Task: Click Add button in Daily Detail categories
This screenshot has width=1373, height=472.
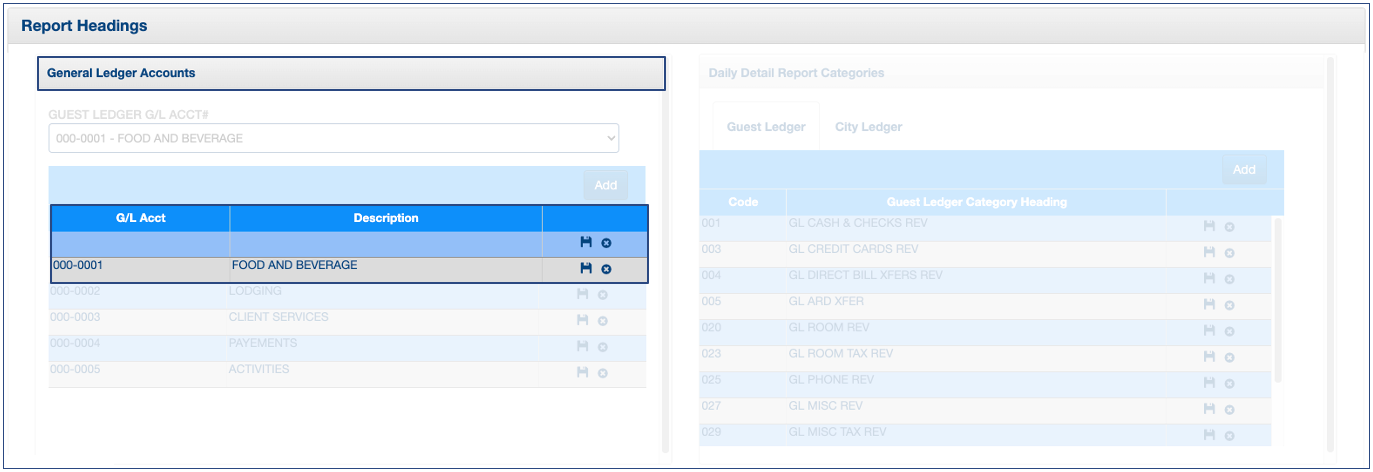Action: 1243,170
